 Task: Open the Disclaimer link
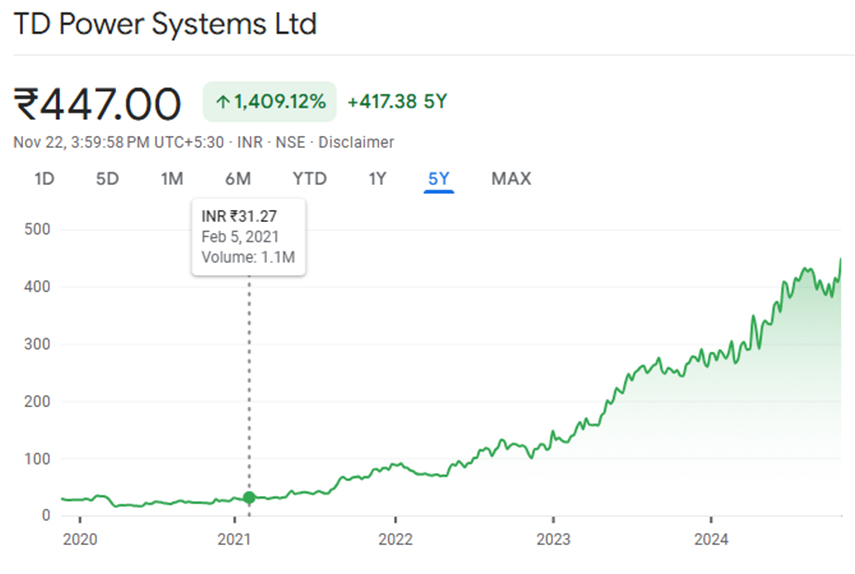pos(356,142)
